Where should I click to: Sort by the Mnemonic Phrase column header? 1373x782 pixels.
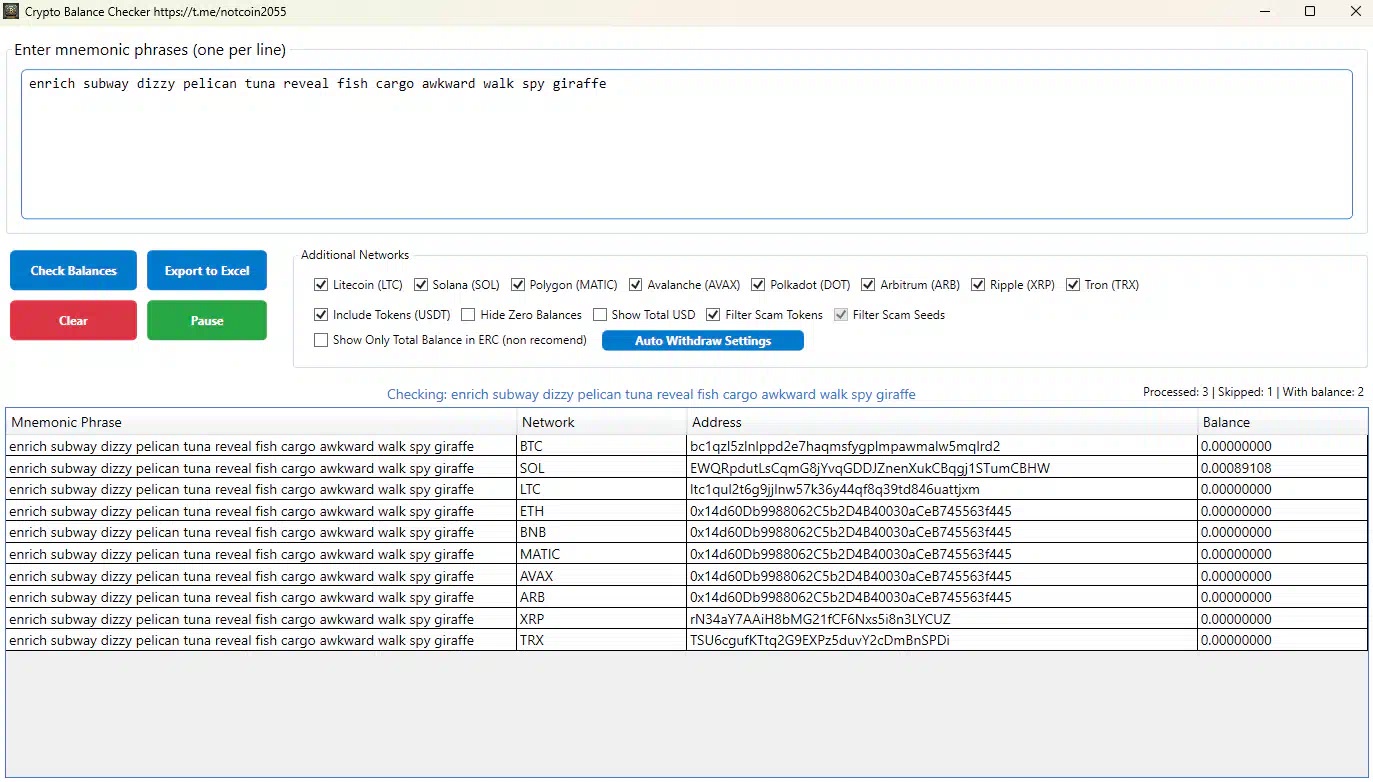[x=261, y=422]
